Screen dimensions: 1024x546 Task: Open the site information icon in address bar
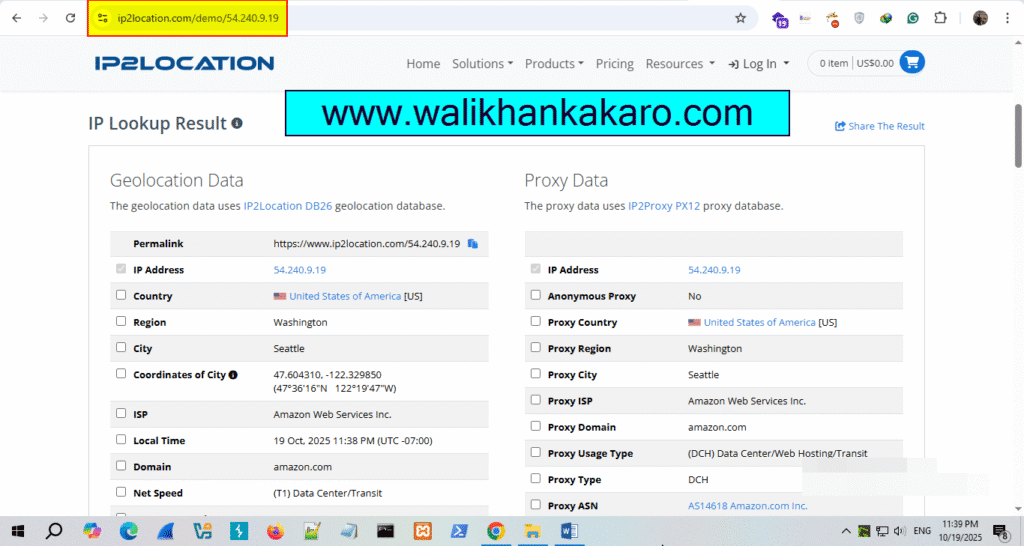coord(103,18)
